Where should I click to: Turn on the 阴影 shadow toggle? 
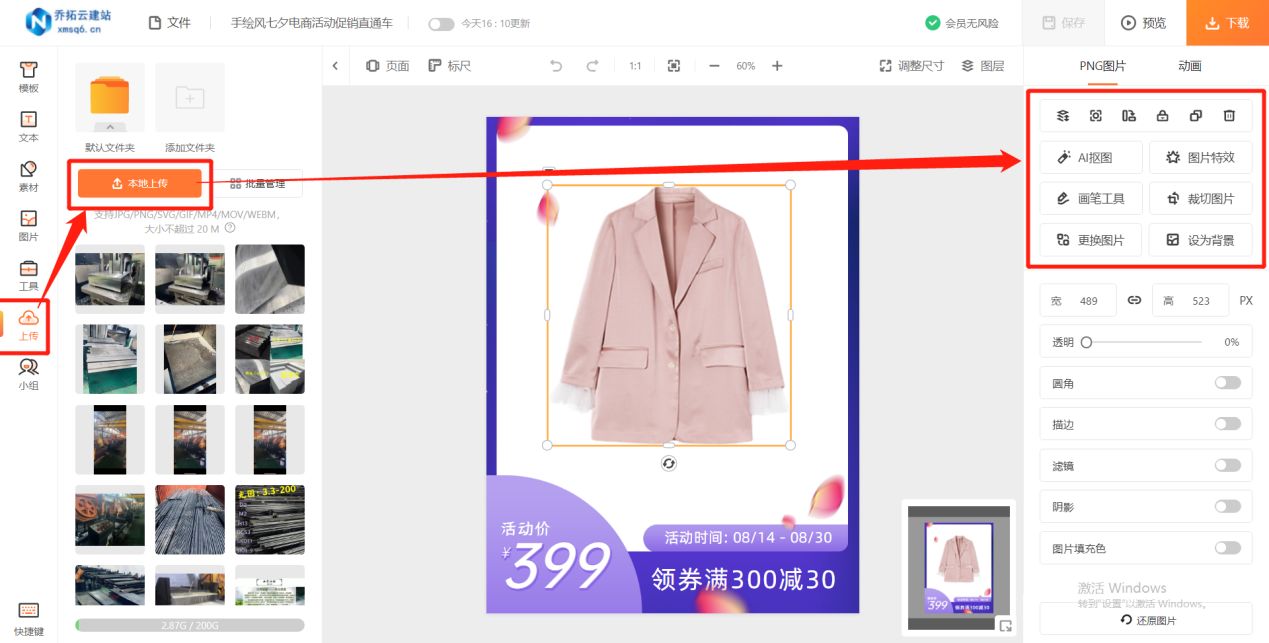1229,506
